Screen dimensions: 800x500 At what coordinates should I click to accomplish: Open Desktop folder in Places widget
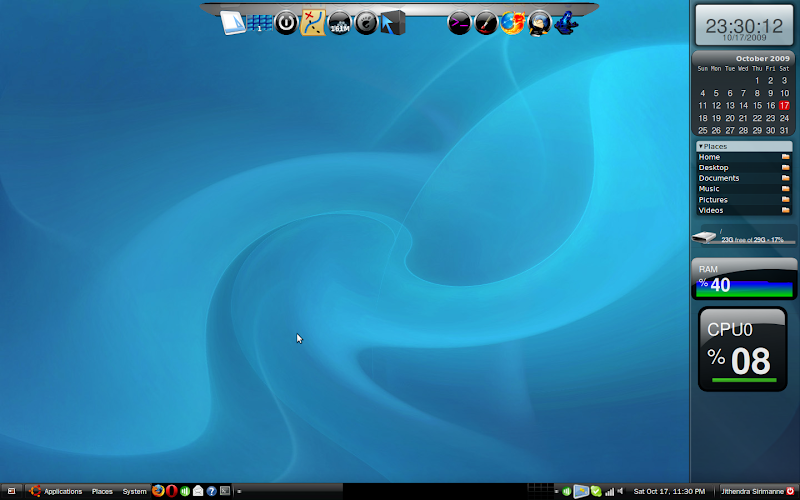[744, 167]
